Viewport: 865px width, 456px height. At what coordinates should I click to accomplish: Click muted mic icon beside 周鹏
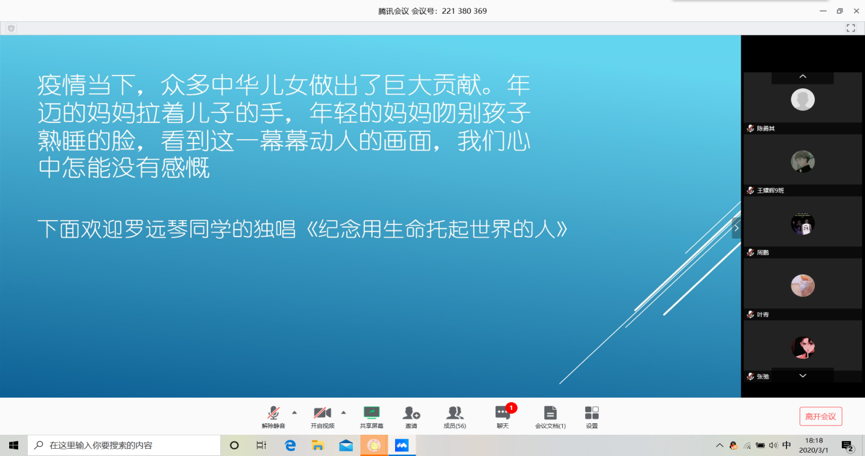pyautogui.click(x=750, y=253)
